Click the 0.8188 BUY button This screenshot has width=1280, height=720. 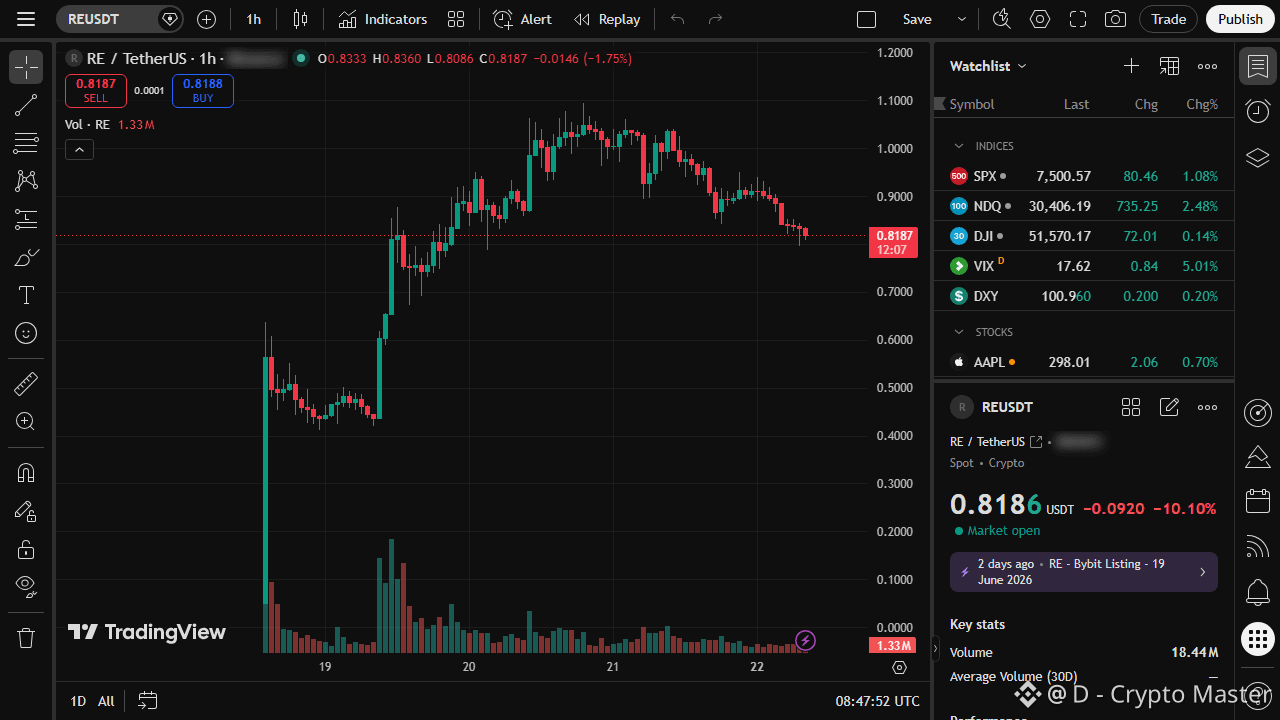pos(203,91)
